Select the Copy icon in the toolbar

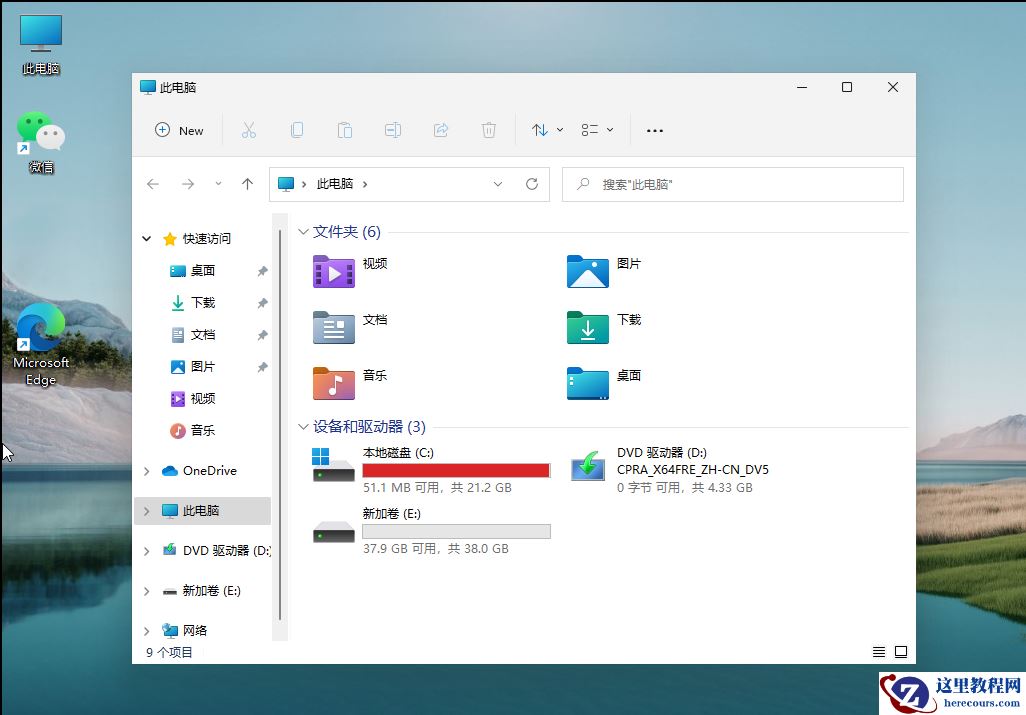tap(297, 130)
